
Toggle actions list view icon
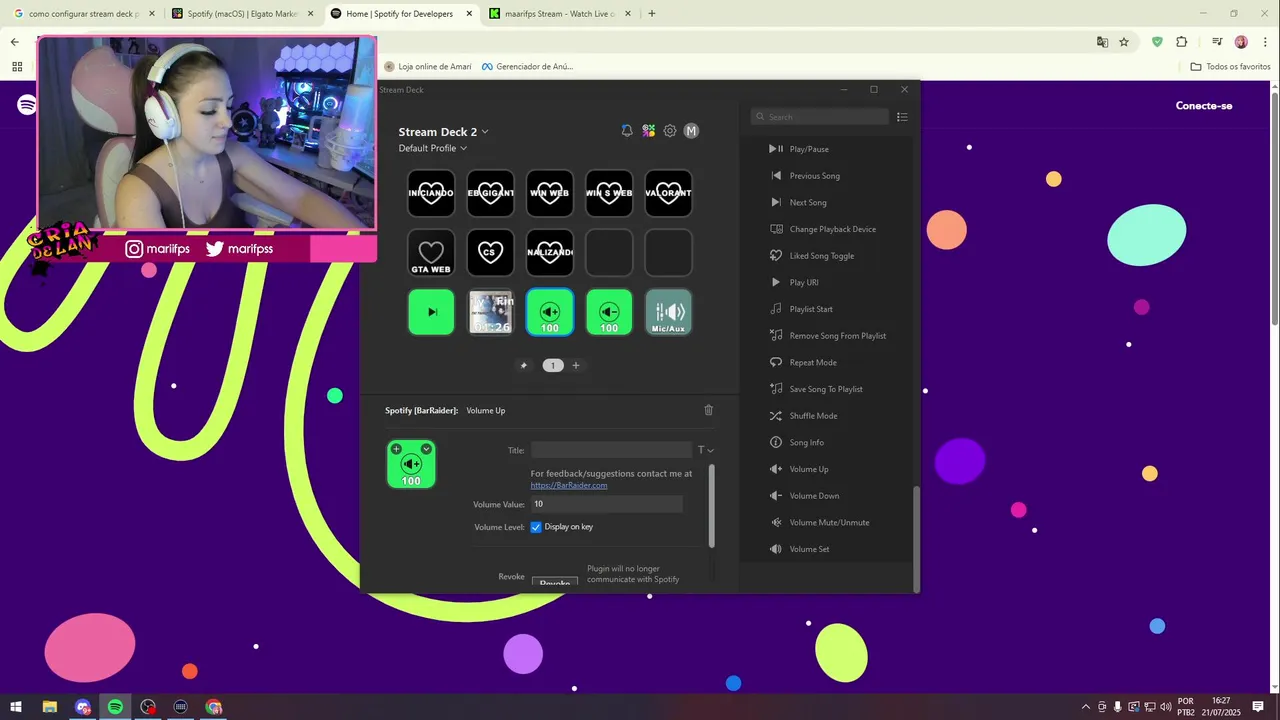coord(902,117)
